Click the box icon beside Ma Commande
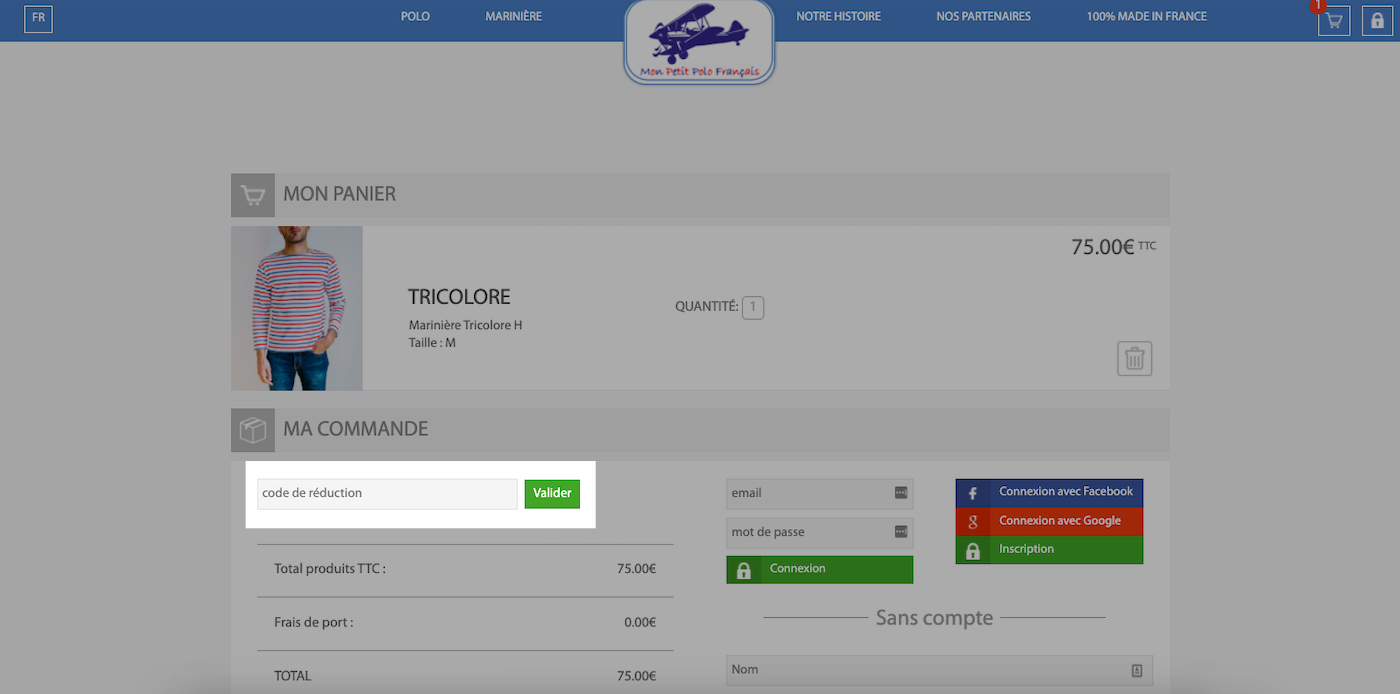This screenshot has height=694, width=1400. click(x=253, y=430)
